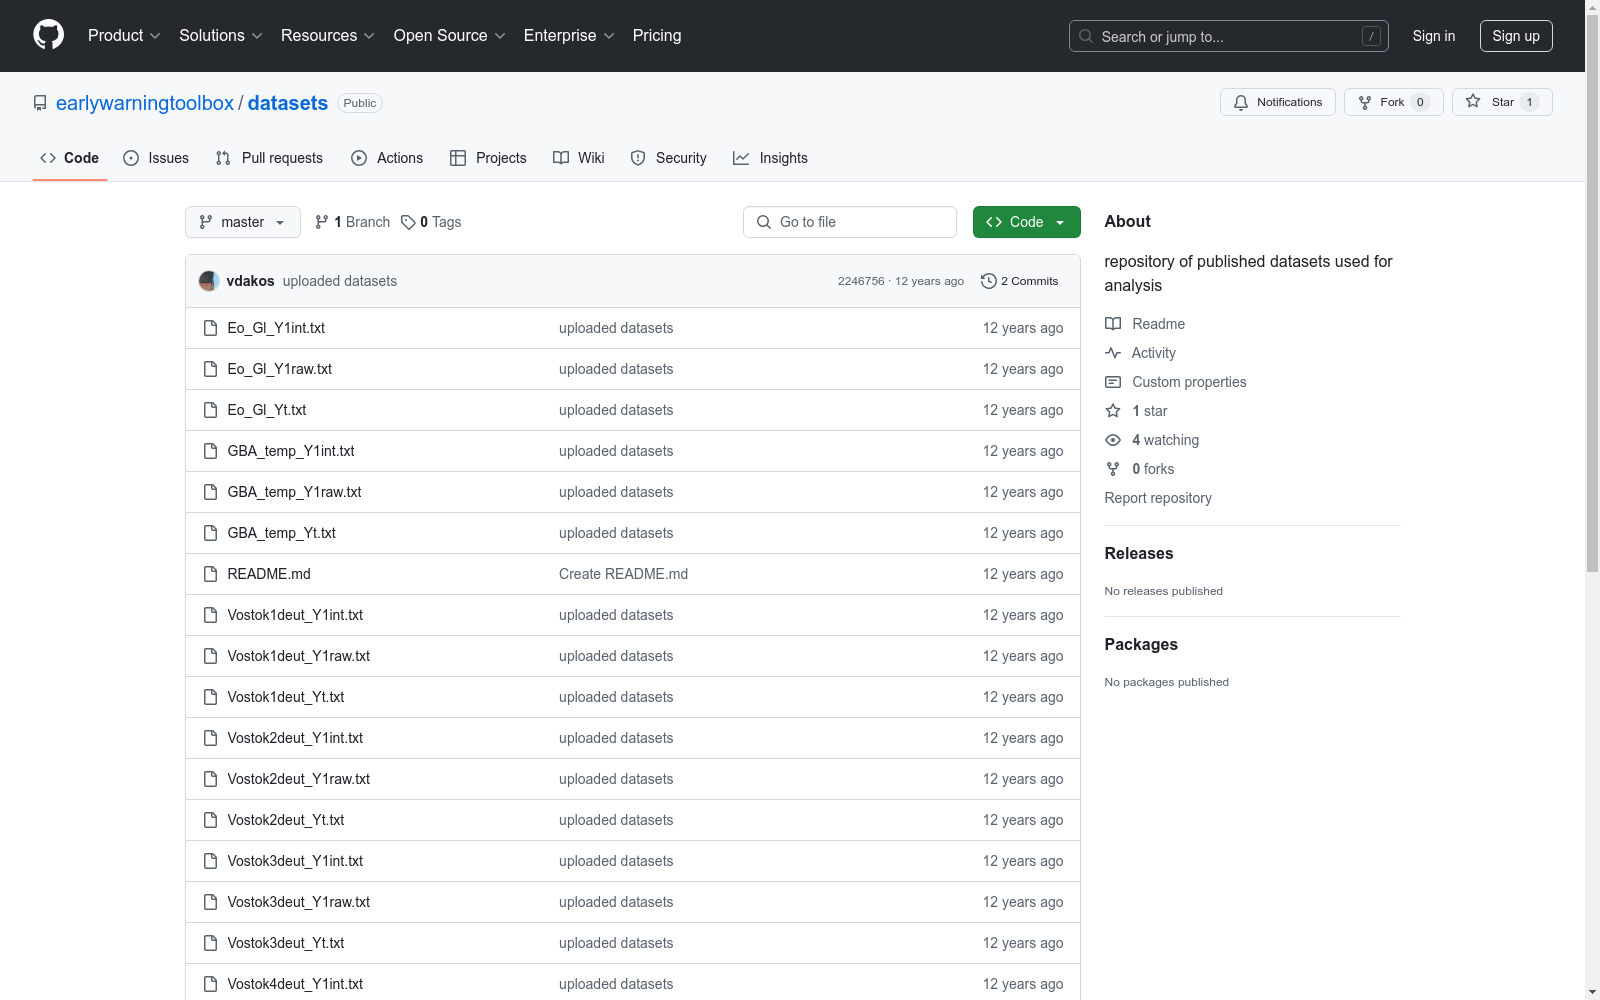Click the vdakos author name

250,281
